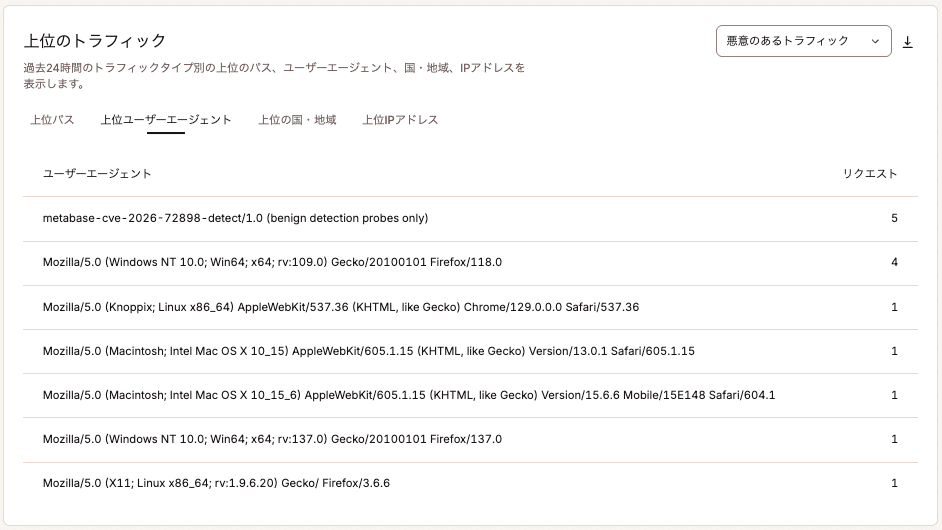This screenshot has width=942, height=530.
Task: Click request count 4 for Firefox/118.0 row
Action: coord(894,263)
